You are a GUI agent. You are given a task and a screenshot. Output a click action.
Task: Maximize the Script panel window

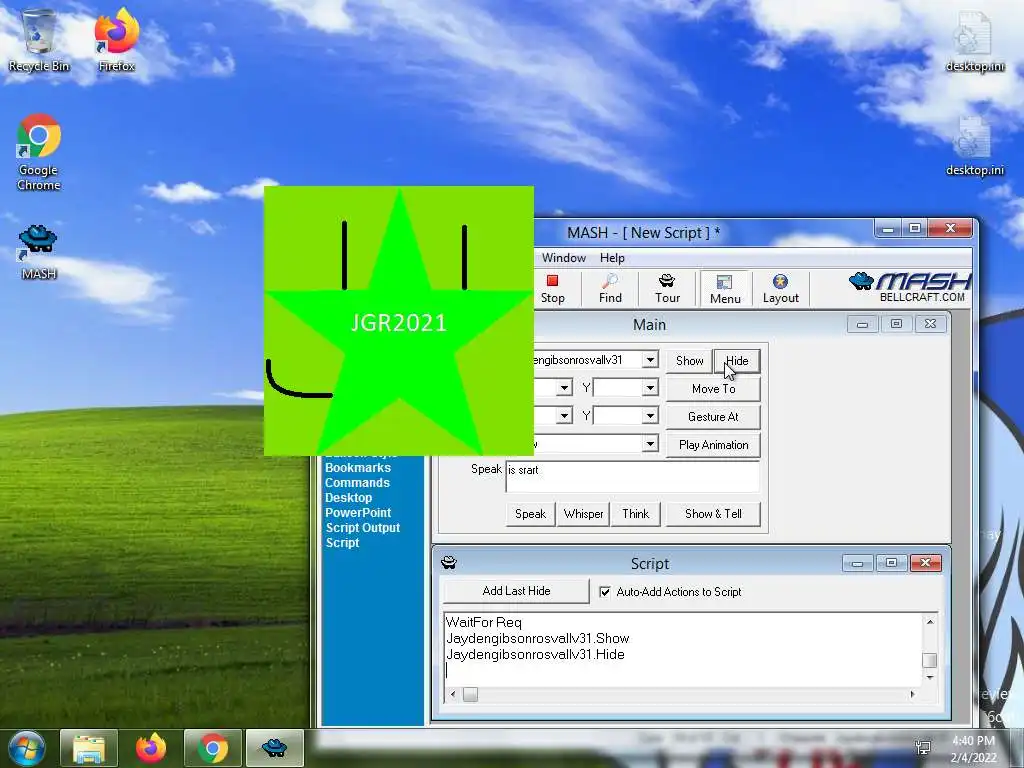tap(891, 563)
